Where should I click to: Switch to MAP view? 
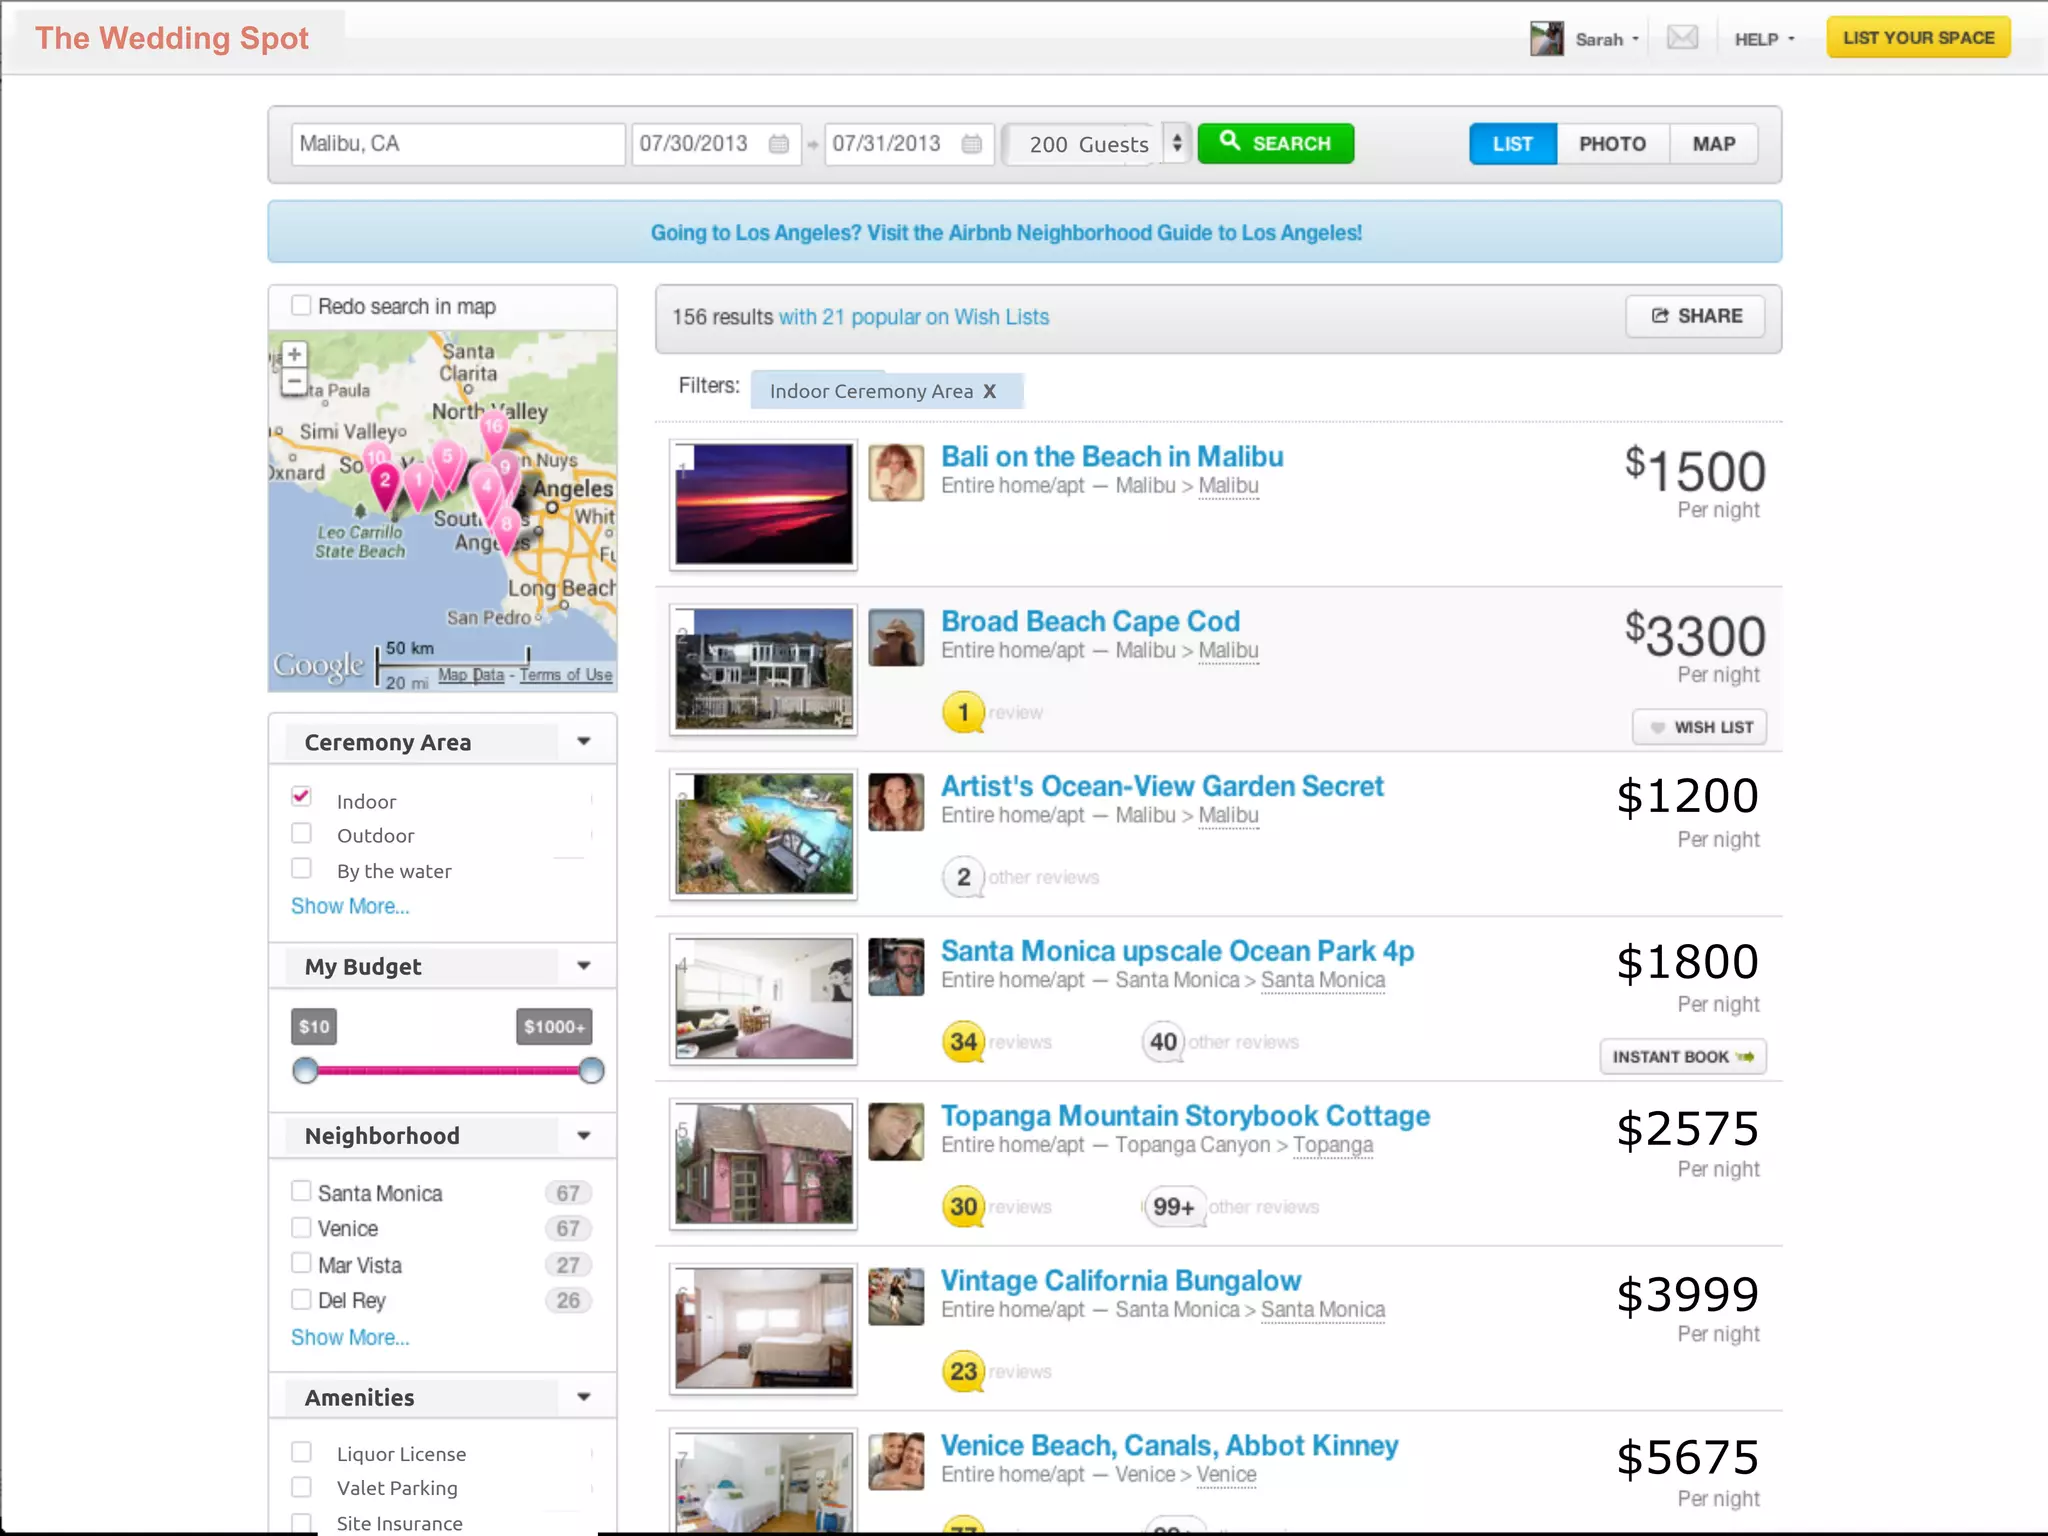(x=1713, y=144)
